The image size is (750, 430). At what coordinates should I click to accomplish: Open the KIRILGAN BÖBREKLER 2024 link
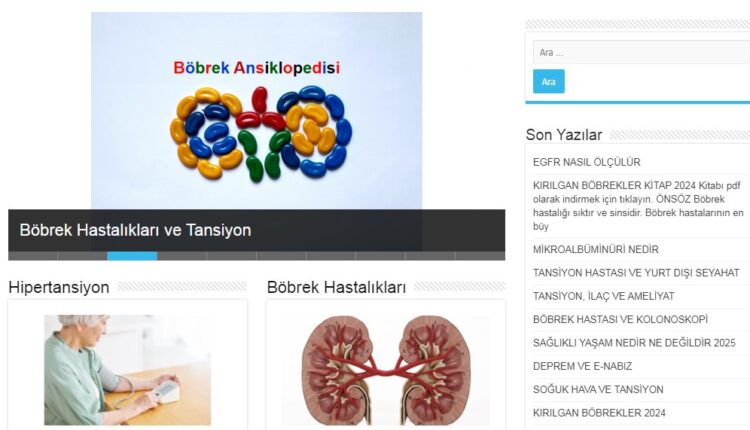[x=599, y=413]
